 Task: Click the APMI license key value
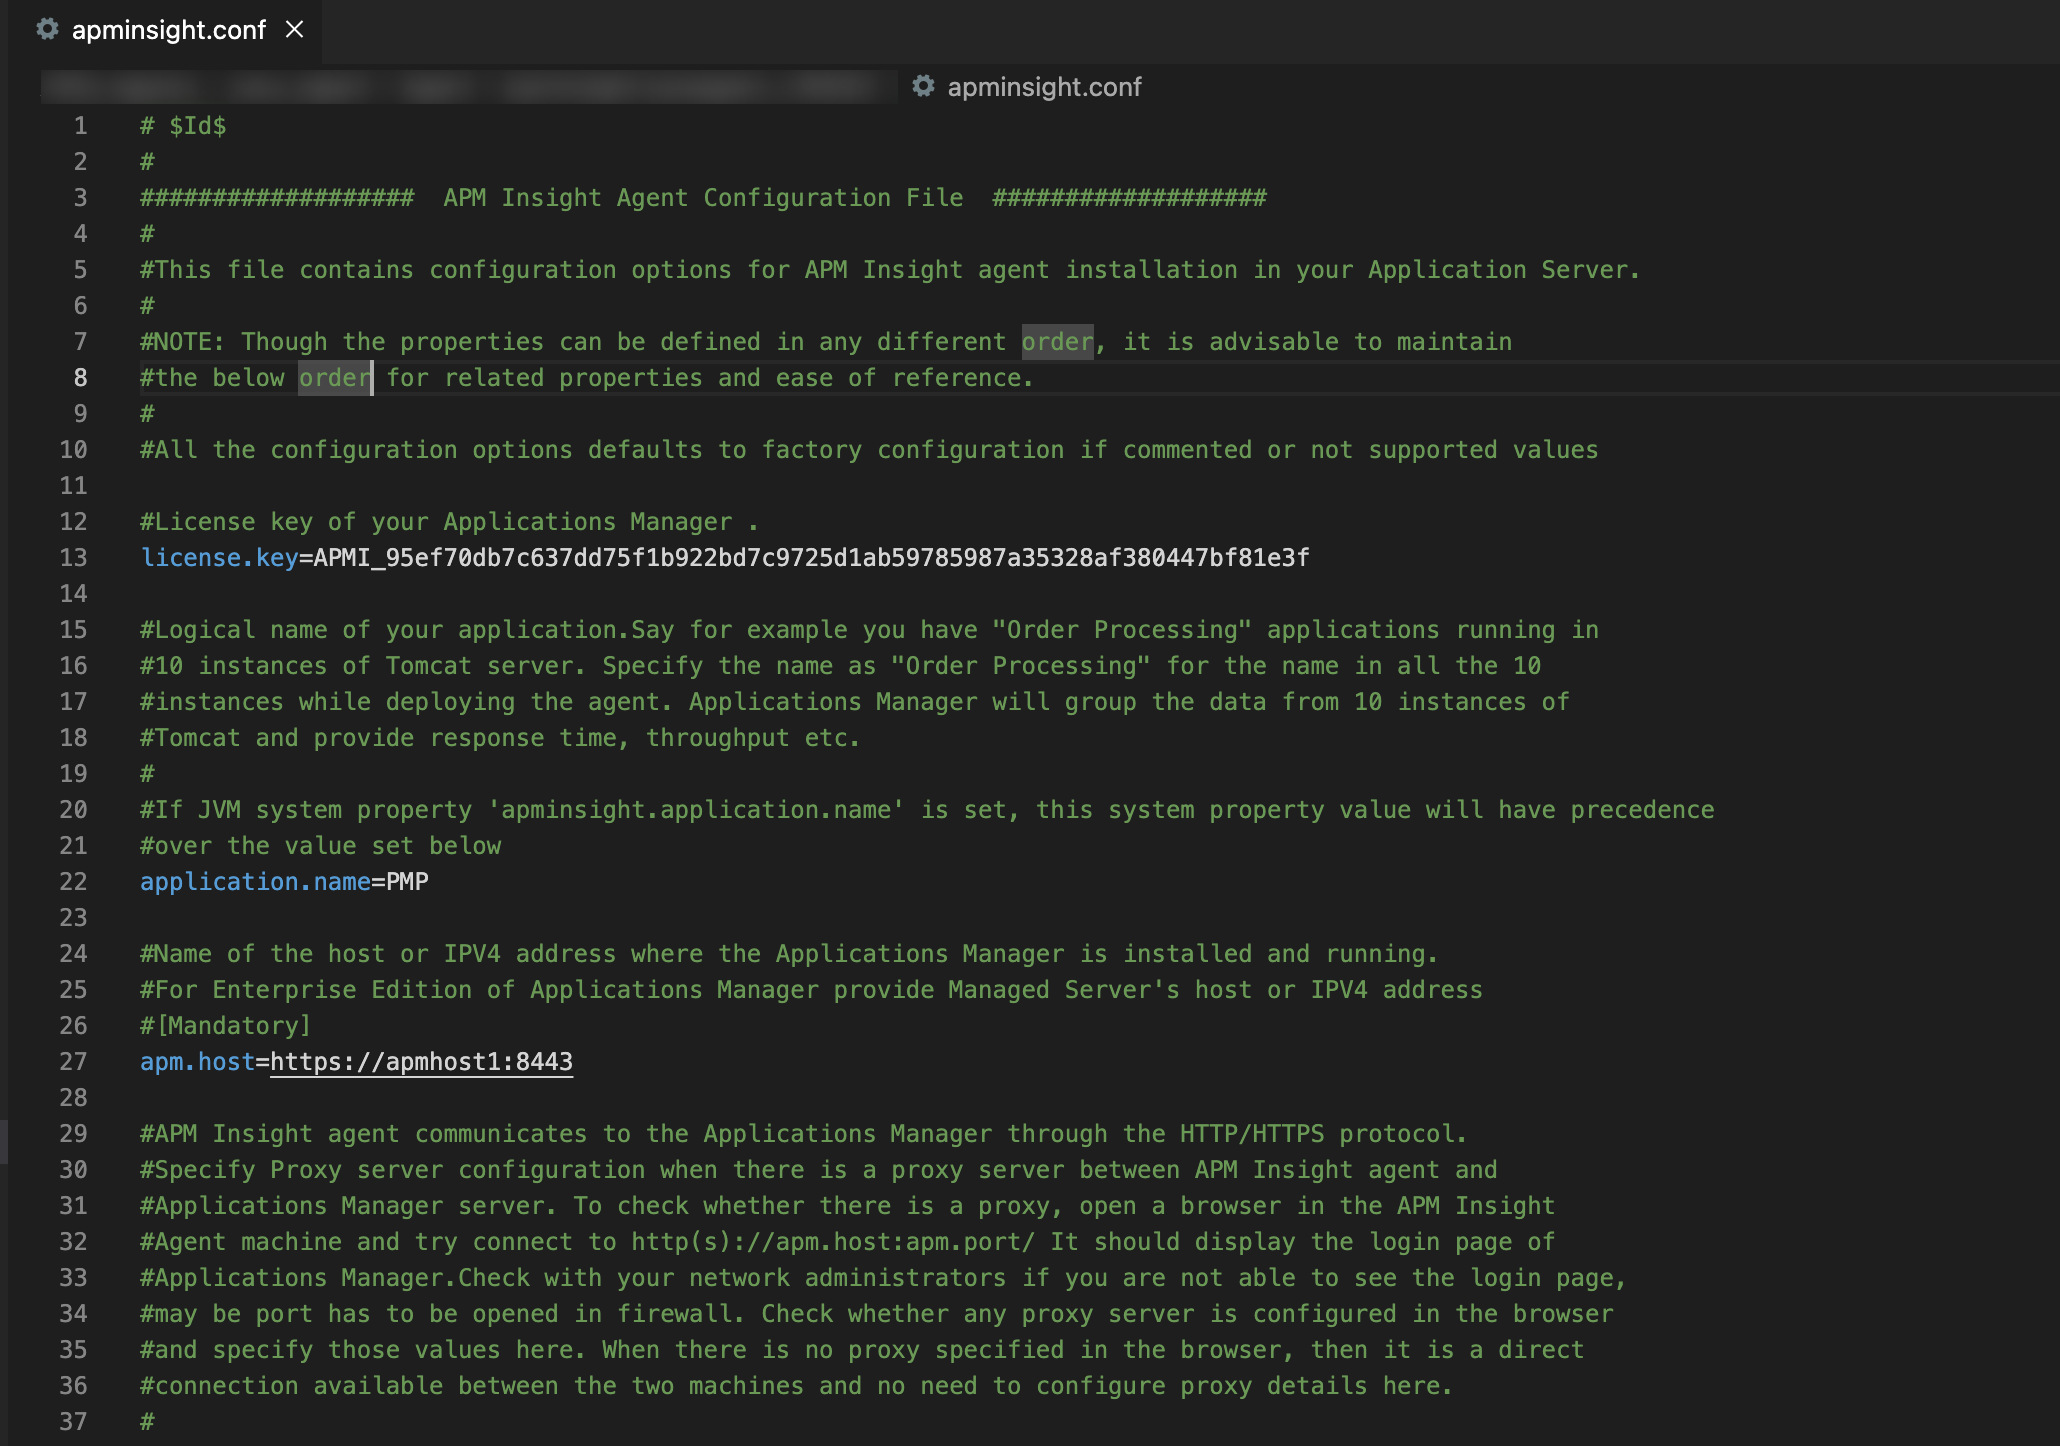810,558
